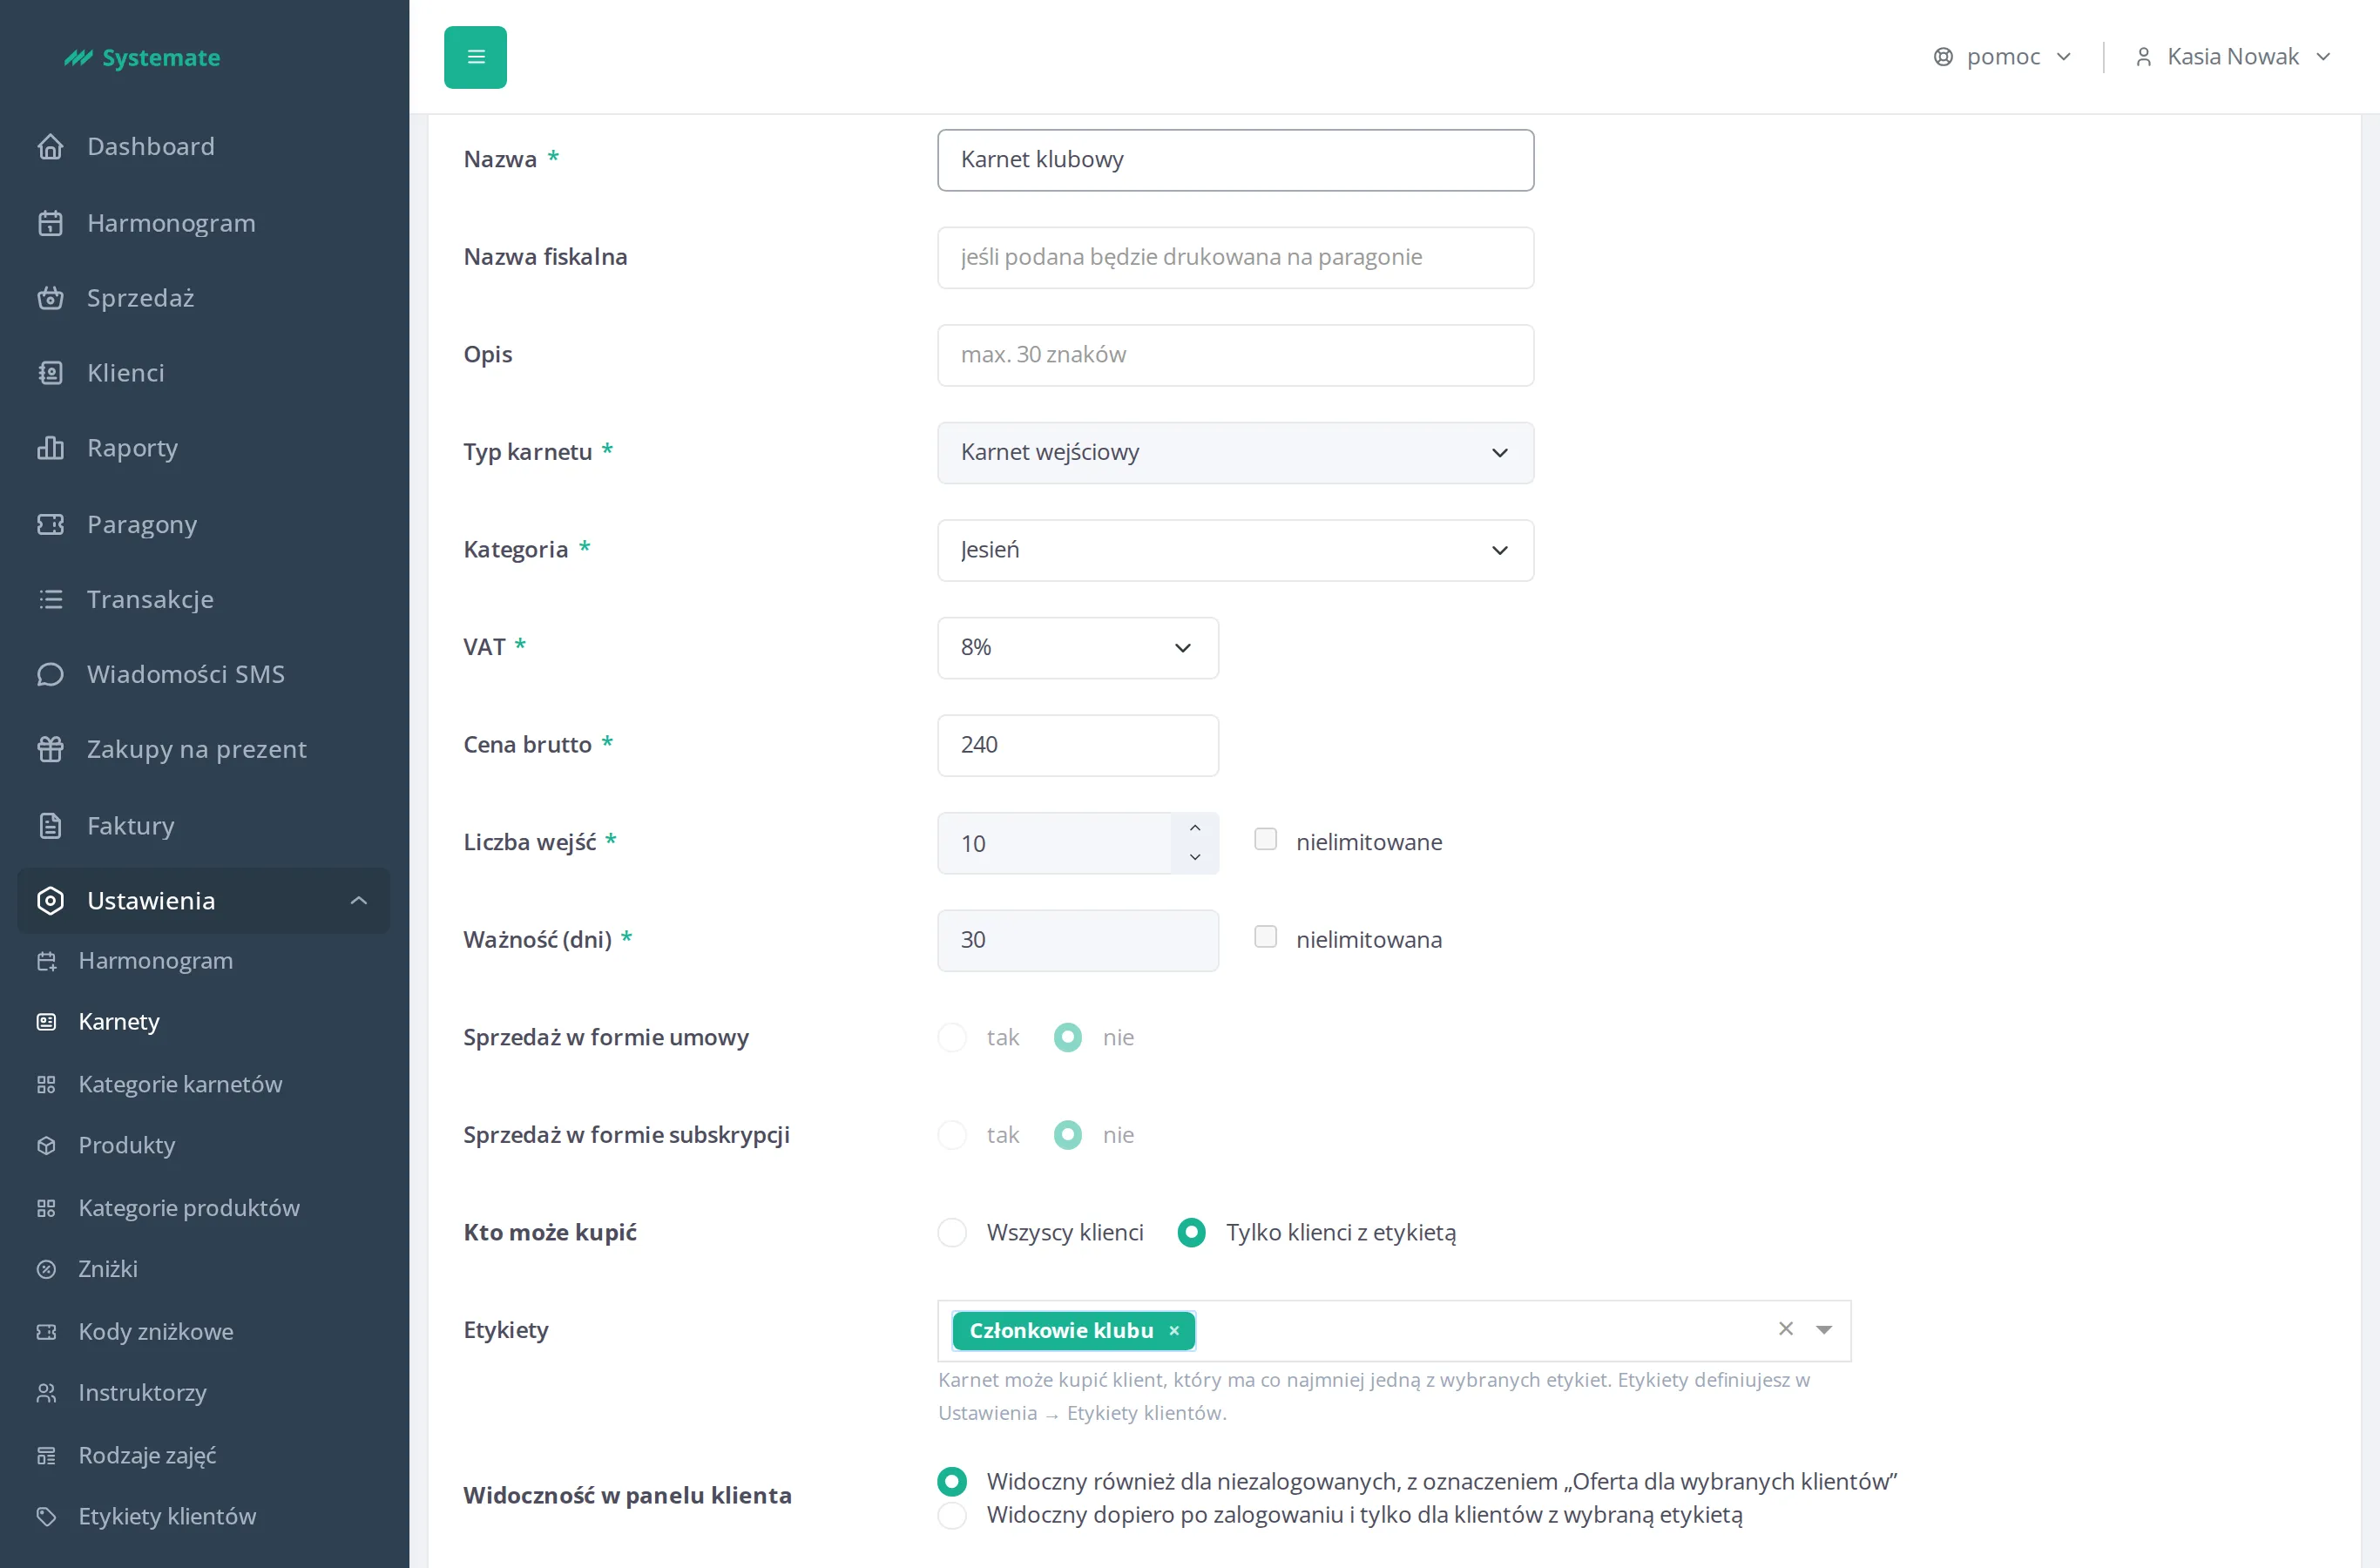
Task: Click the Nazwa fiskalna input field
Action: 1235,258
